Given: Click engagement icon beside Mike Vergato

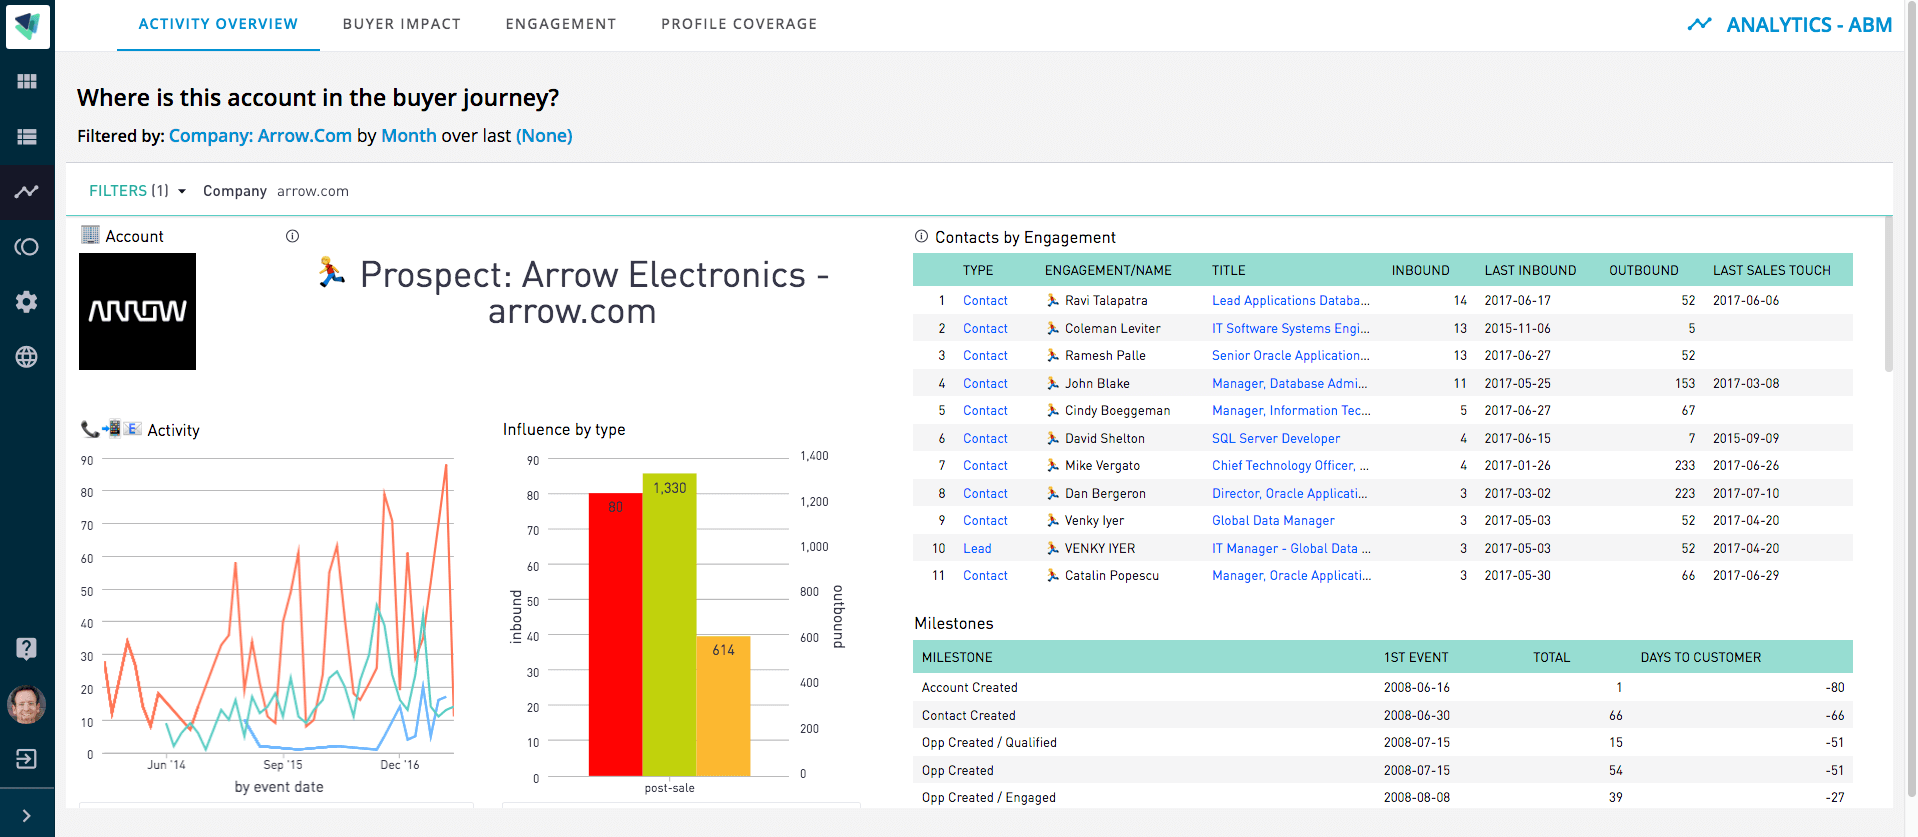Looking at the screenshot, I should pyautogui.click(x=1053, y=465).
